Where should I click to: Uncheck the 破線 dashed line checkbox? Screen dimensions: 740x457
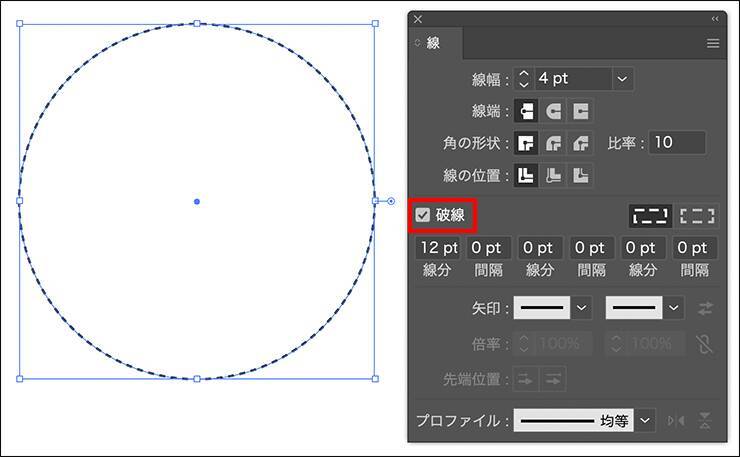(x=423, y=215)
